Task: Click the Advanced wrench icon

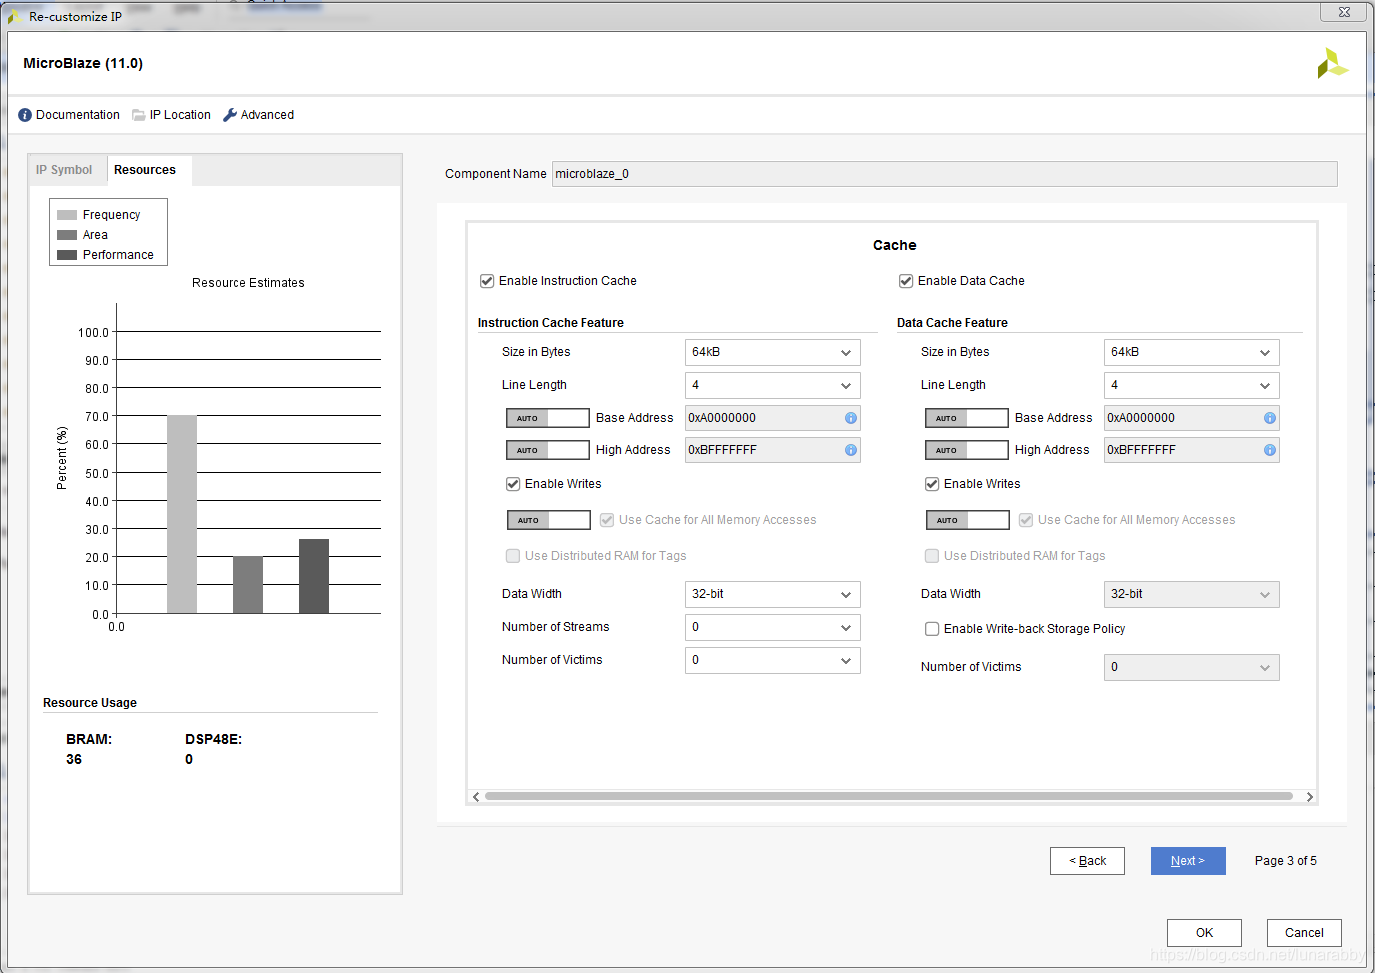Action: pos(230,115)
